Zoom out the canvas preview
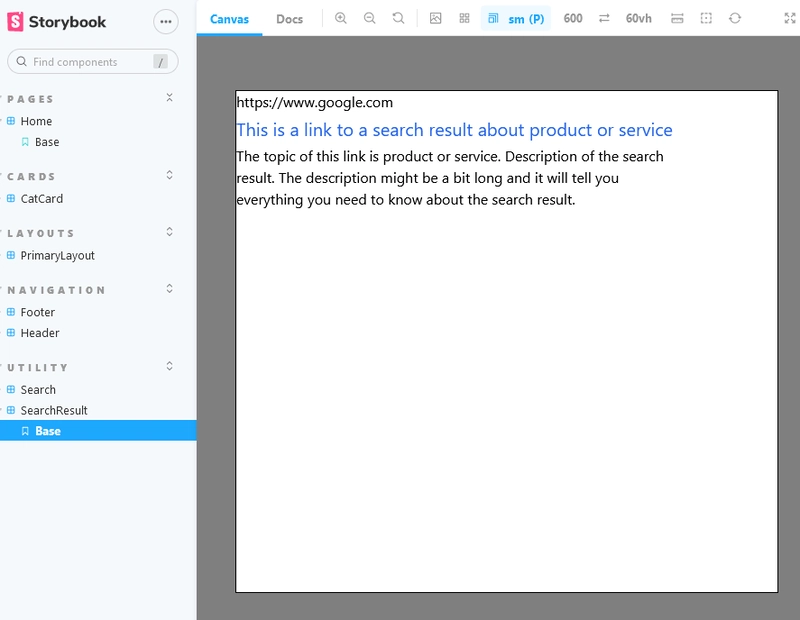800x620 pixels. (x=370, y=18)
